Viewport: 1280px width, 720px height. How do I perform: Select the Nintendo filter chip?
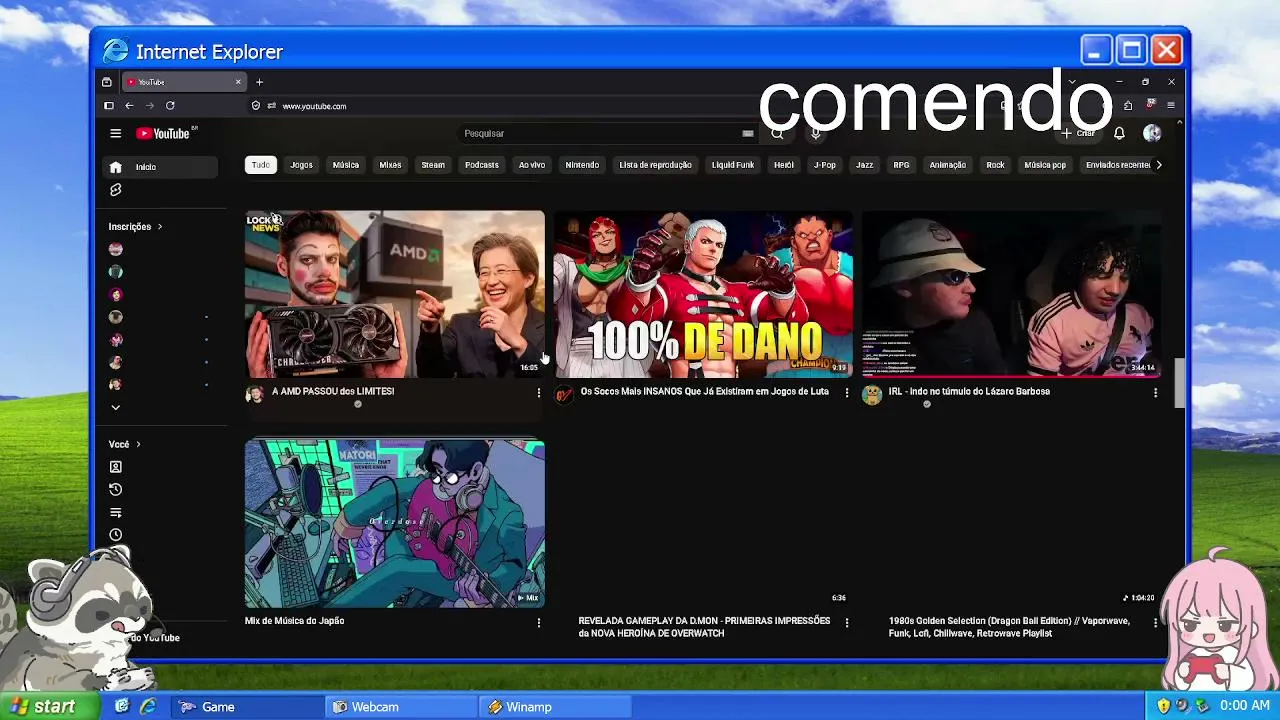[582, 165]
